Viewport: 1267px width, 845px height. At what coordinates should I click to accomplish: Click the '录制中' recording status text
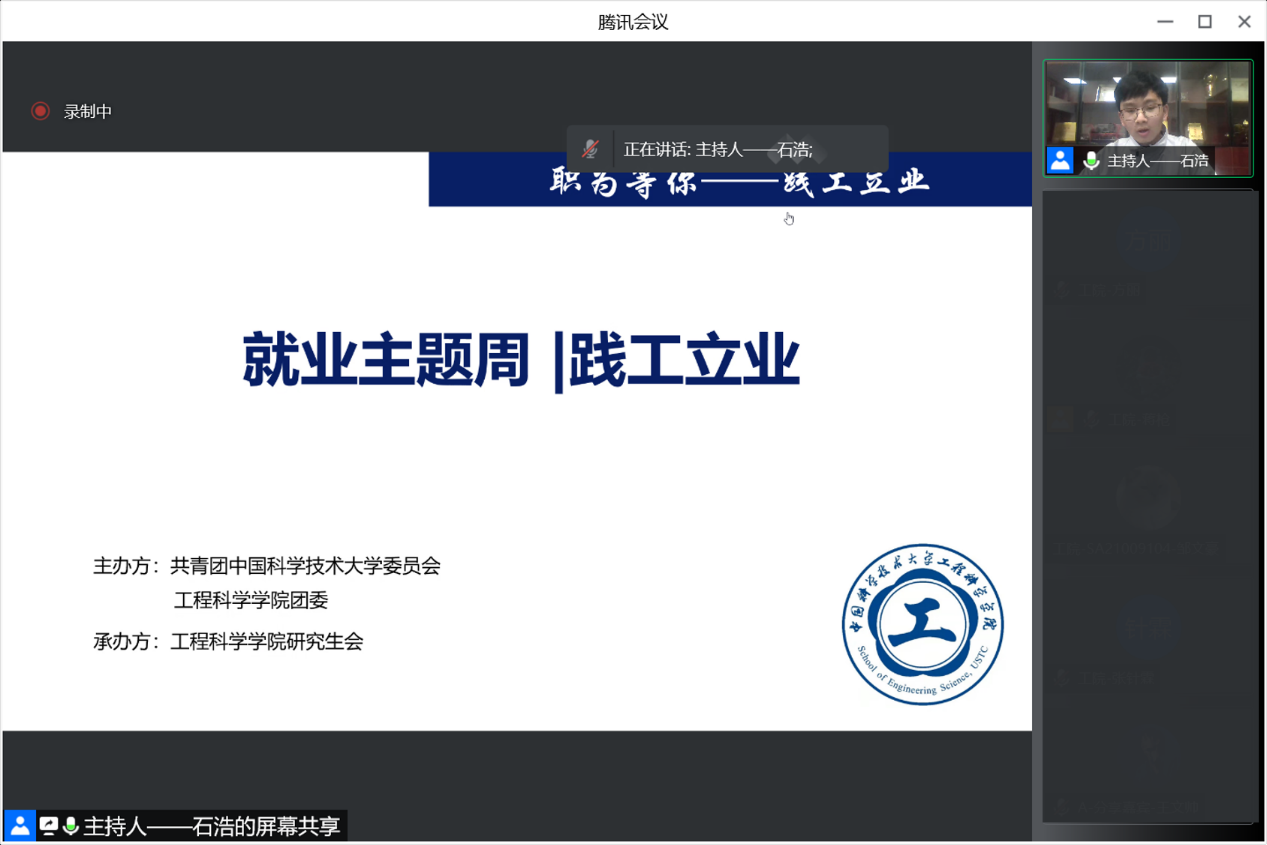88,112
